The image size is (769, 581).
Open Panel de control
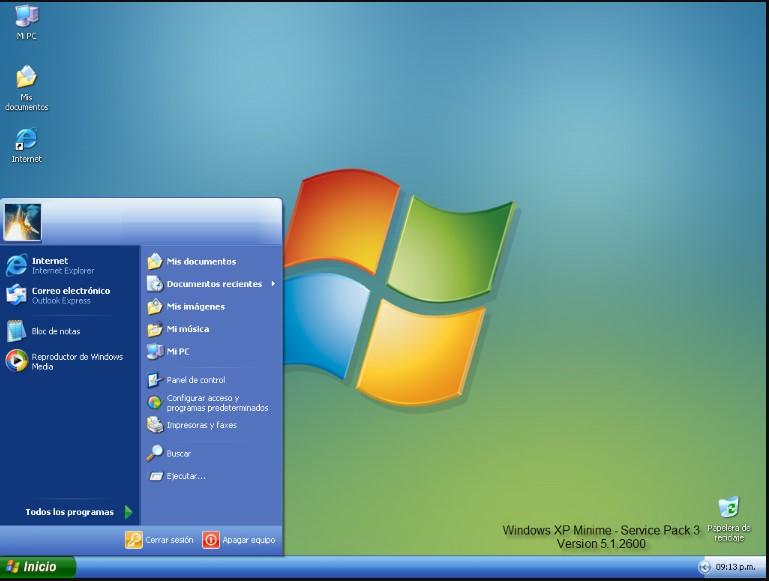(x=195, y=380)
